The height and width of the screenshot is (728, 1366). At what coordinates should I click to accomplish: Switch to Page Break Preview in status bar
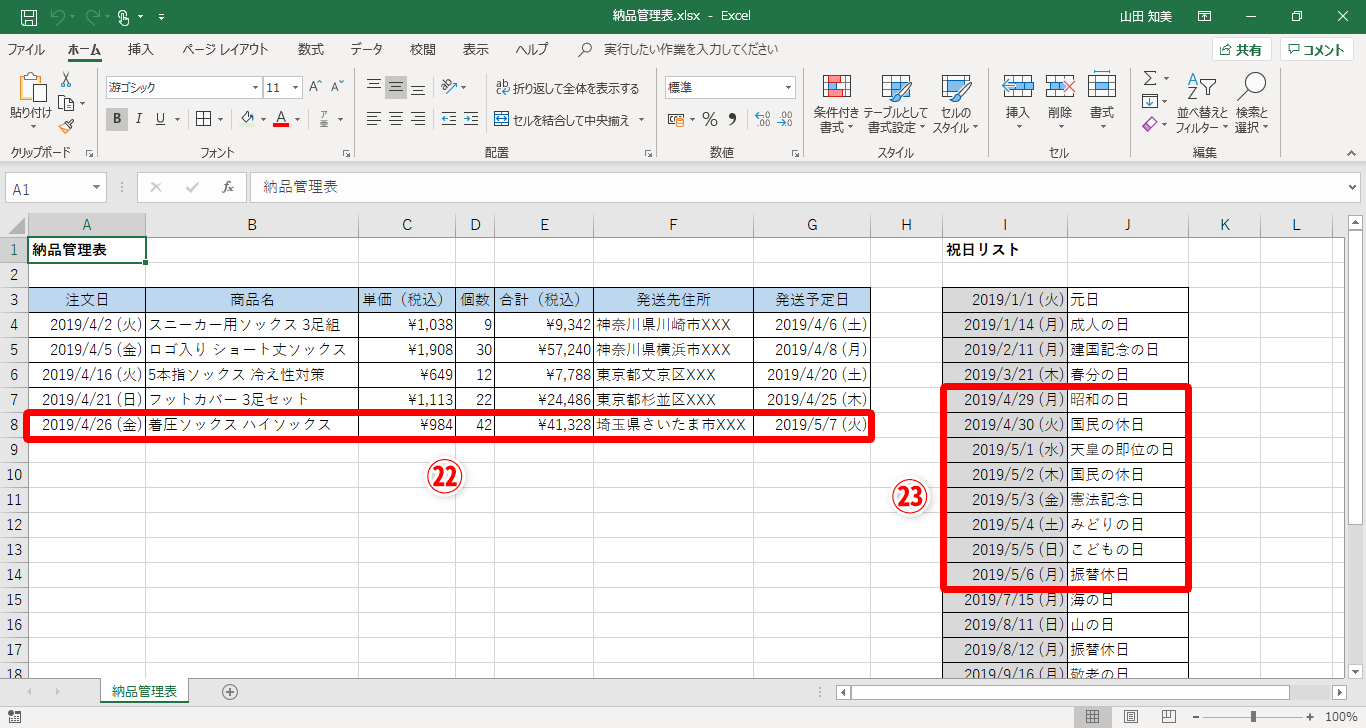1167,716
